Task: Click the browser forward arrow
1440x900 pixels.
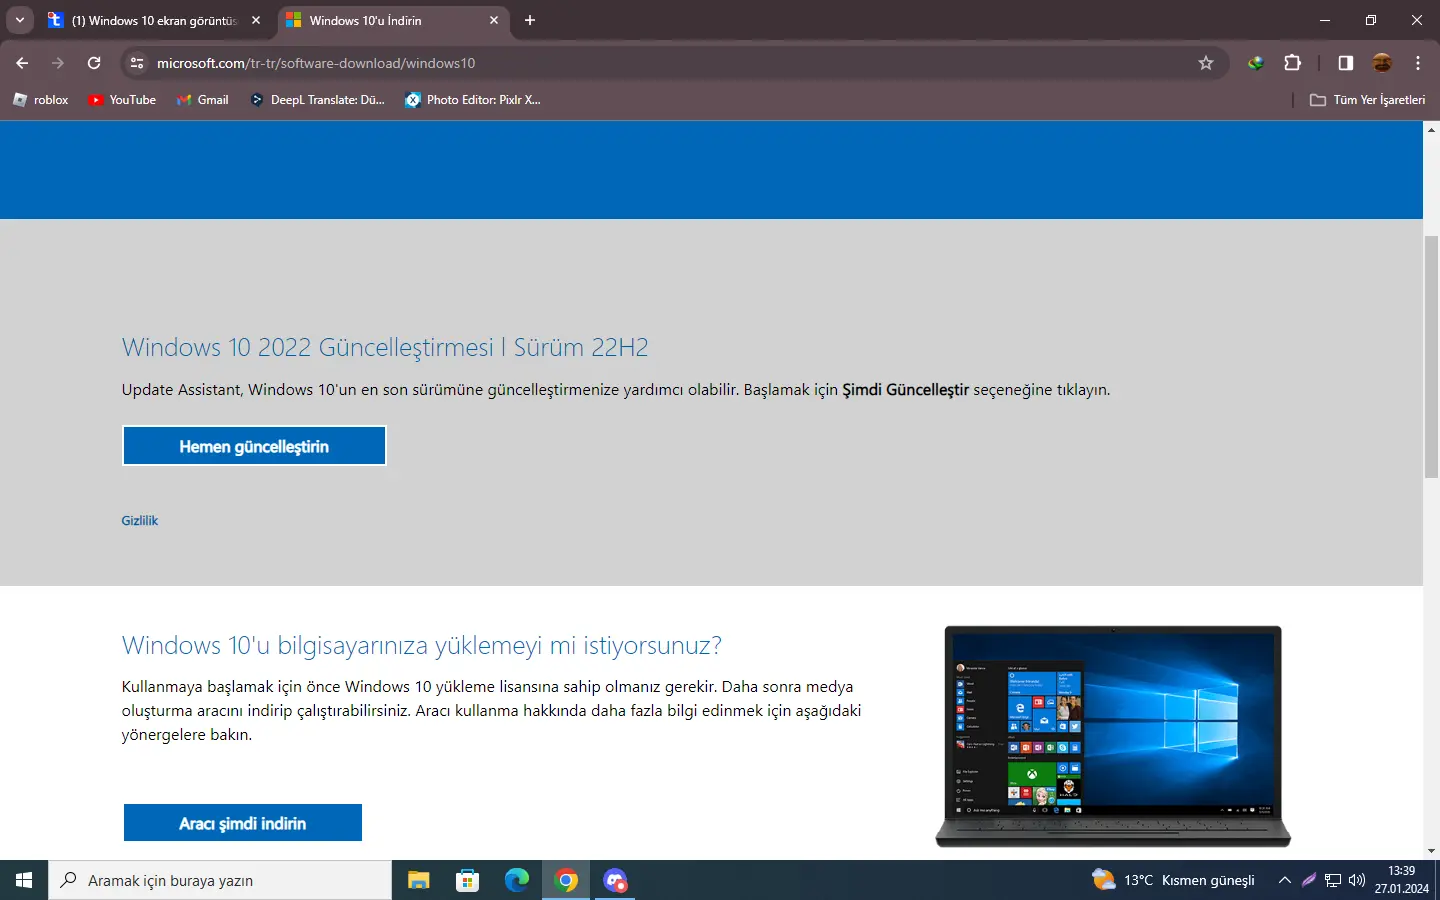Action: [58, 63]
